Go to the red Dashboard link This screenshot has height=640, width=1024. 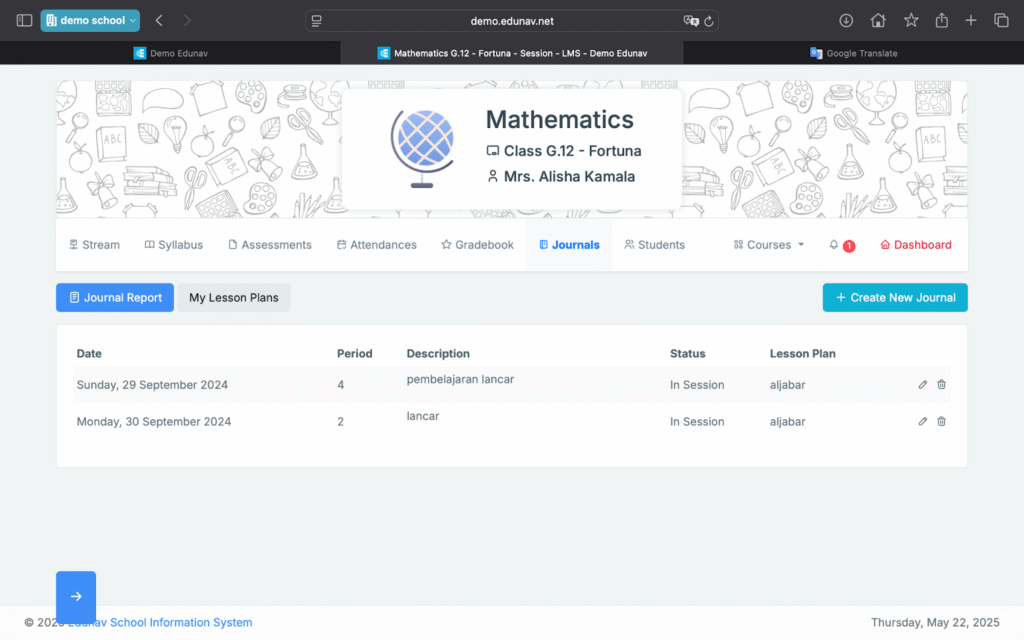point(915,245)
